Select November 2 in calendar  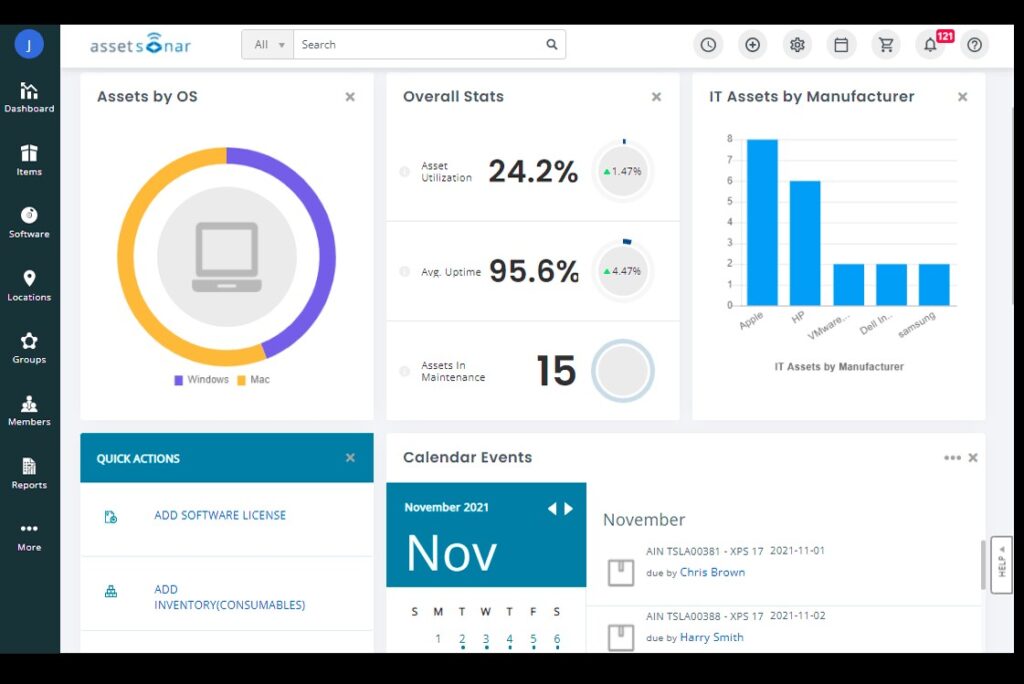point(462,639)
